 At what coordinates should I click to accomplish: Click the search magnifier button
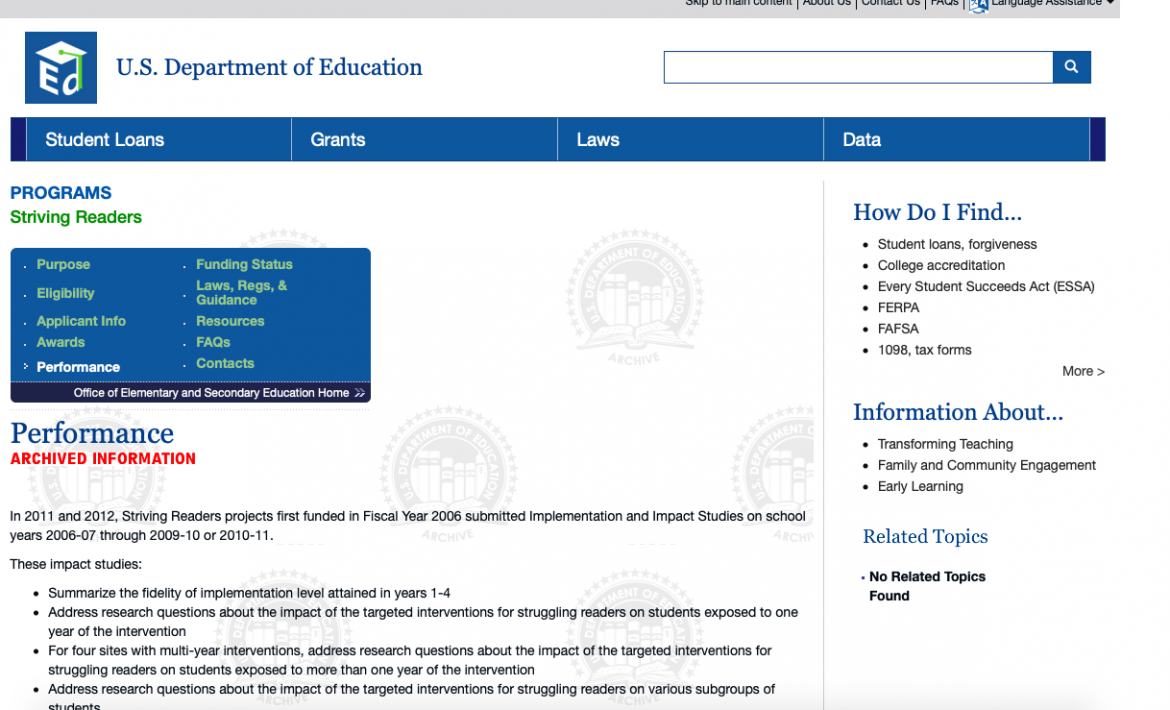click(x=1072, y=67)
